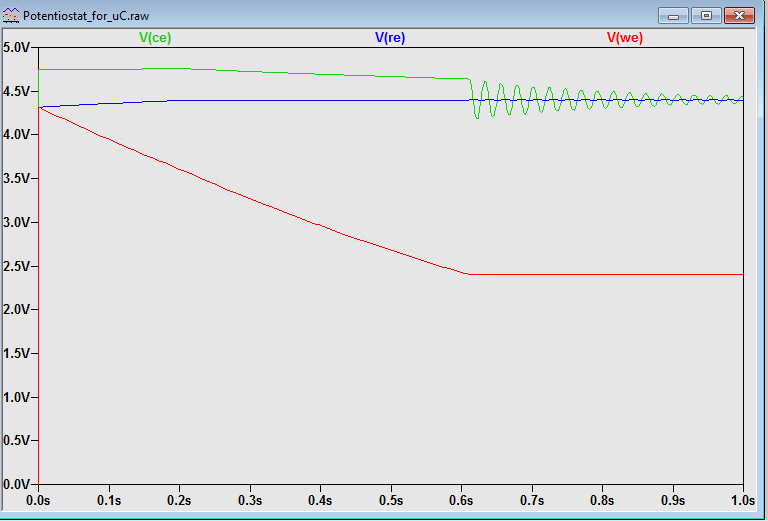Click the 4.0V vertical axis label

click(16, 135)
